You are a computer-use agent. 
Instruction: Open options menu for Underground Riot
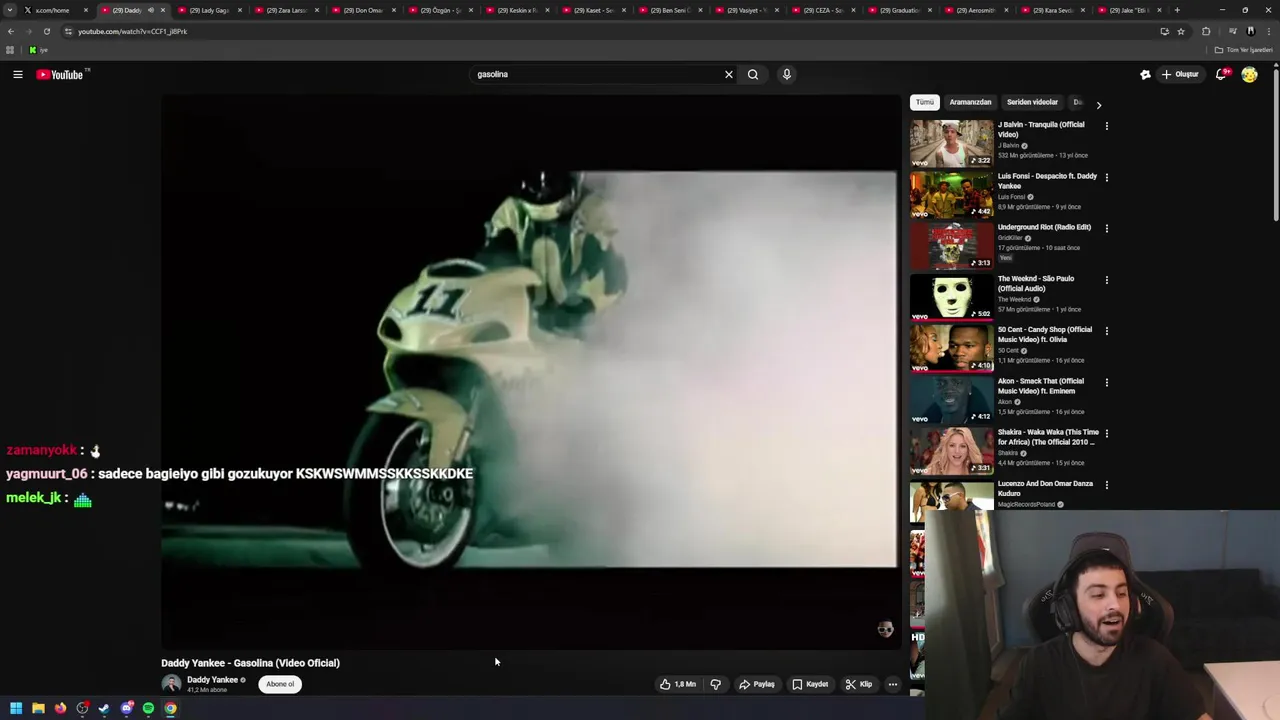pyautogui.click(x=1106, y=228)
